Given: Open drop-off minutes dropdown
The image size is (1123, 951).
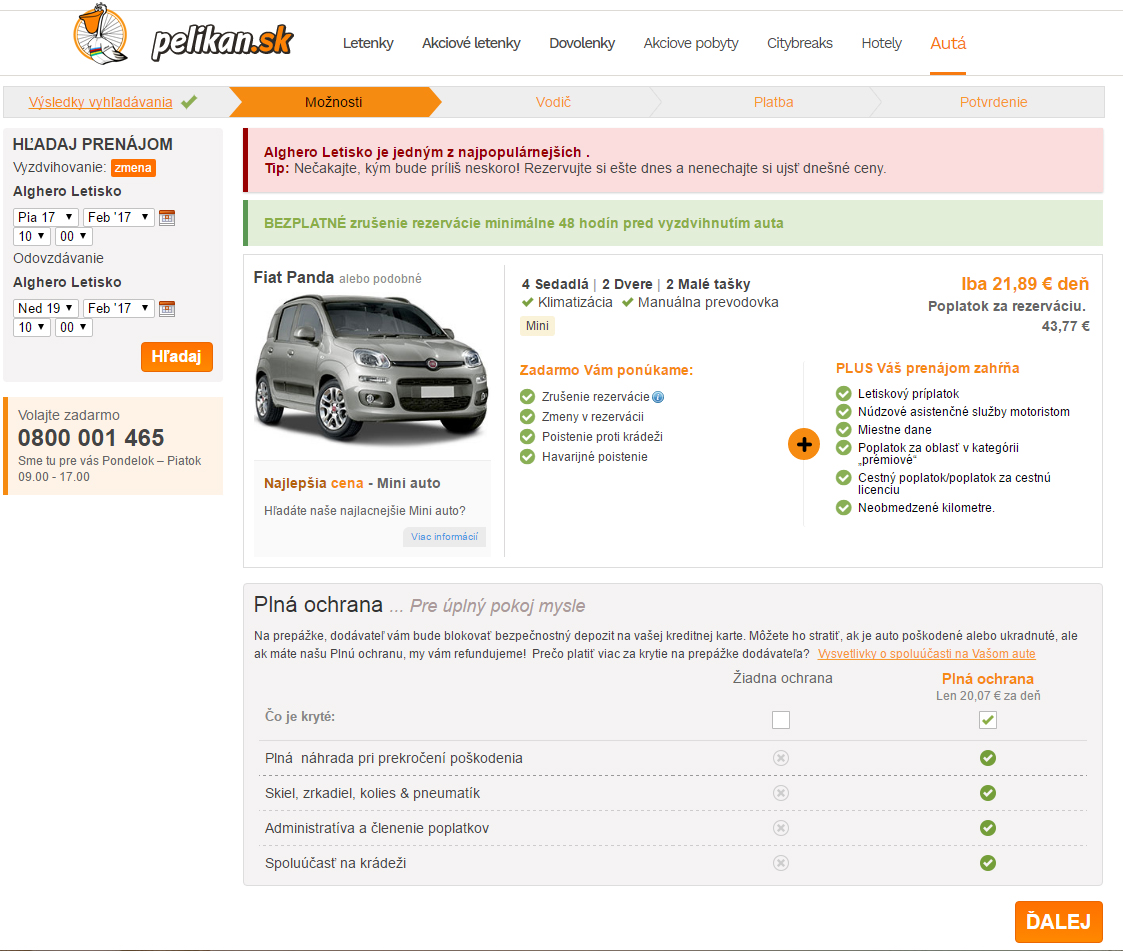Looking at the screenshot, I should (74, 327).
